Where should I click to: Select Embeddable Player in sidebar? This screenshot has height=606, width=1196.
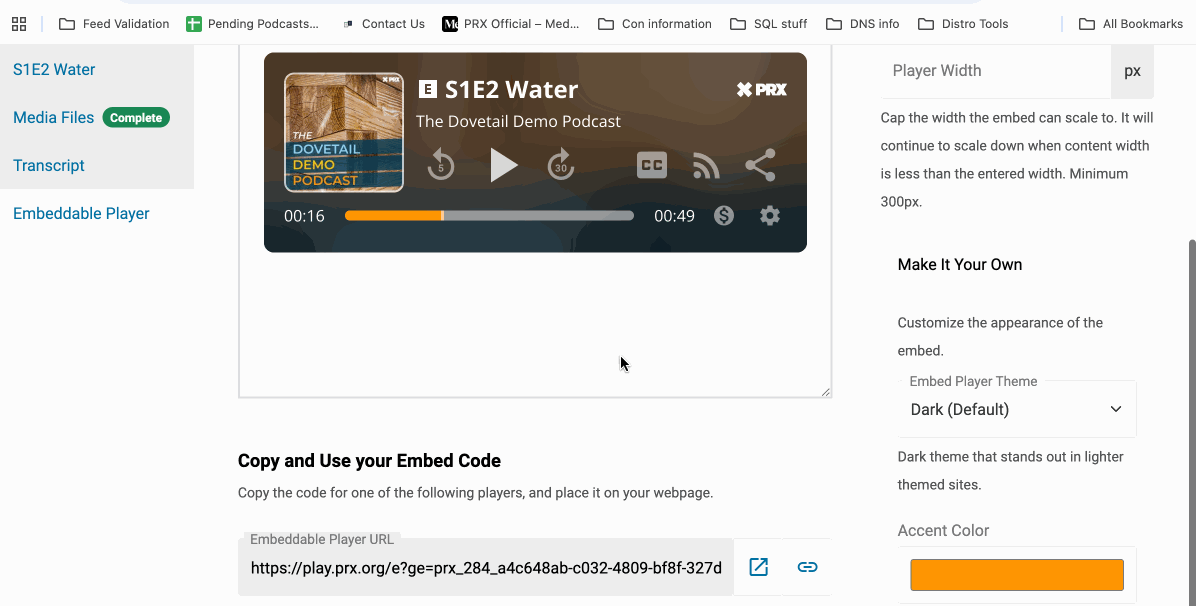(81, 213)
